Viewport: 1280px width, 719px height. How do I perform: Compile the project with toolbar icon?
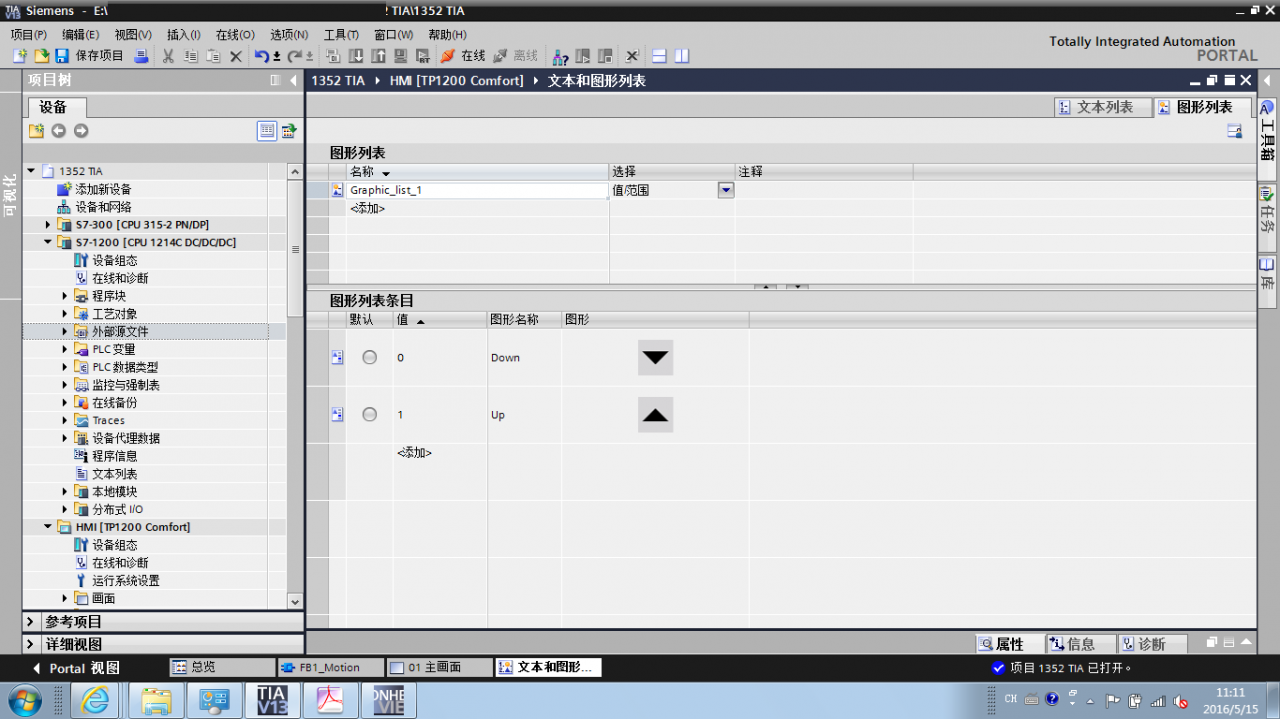click(333, 56)
